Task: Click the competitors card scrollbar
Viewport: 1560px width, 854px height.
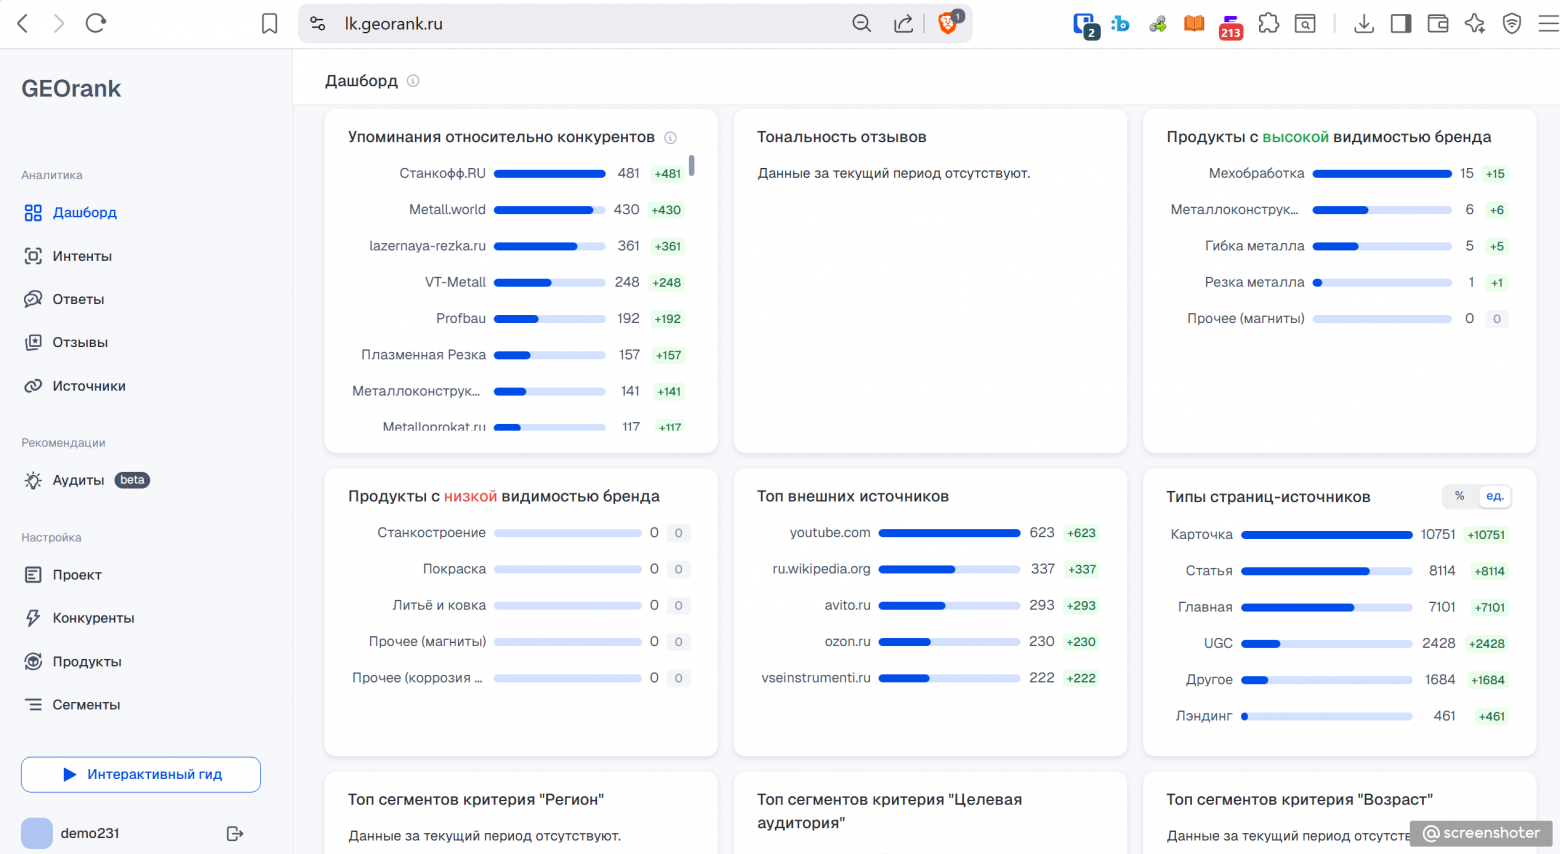Action: tap(691, 165)
